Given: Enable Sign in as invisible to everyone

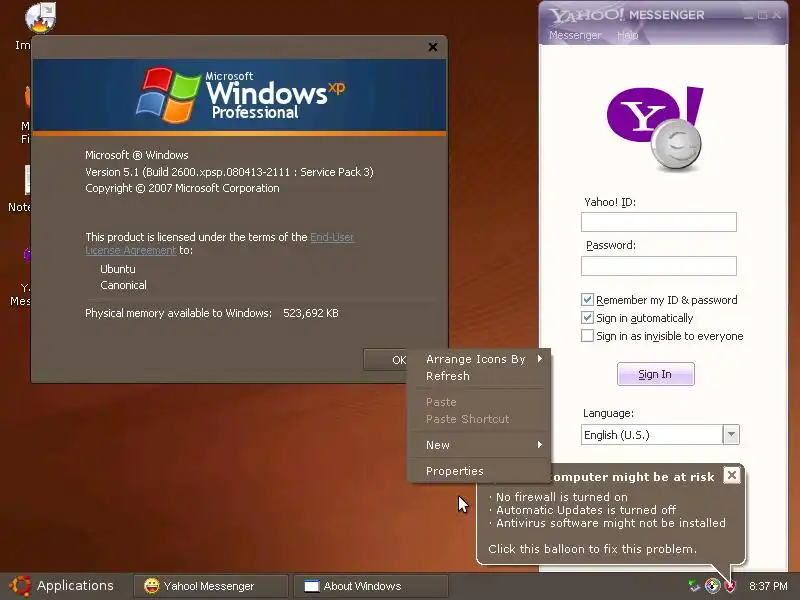Looking at the screenshot, I should tap(587, 336).
